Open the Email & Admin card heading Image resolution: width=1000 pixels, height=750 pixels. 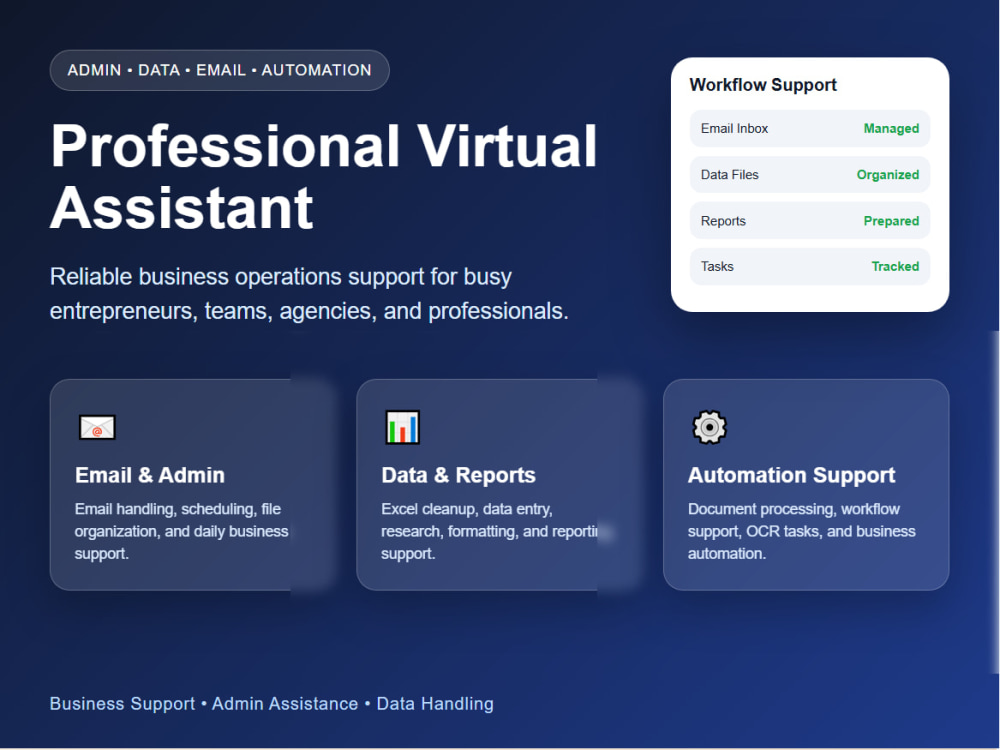(x=150, y=475)
